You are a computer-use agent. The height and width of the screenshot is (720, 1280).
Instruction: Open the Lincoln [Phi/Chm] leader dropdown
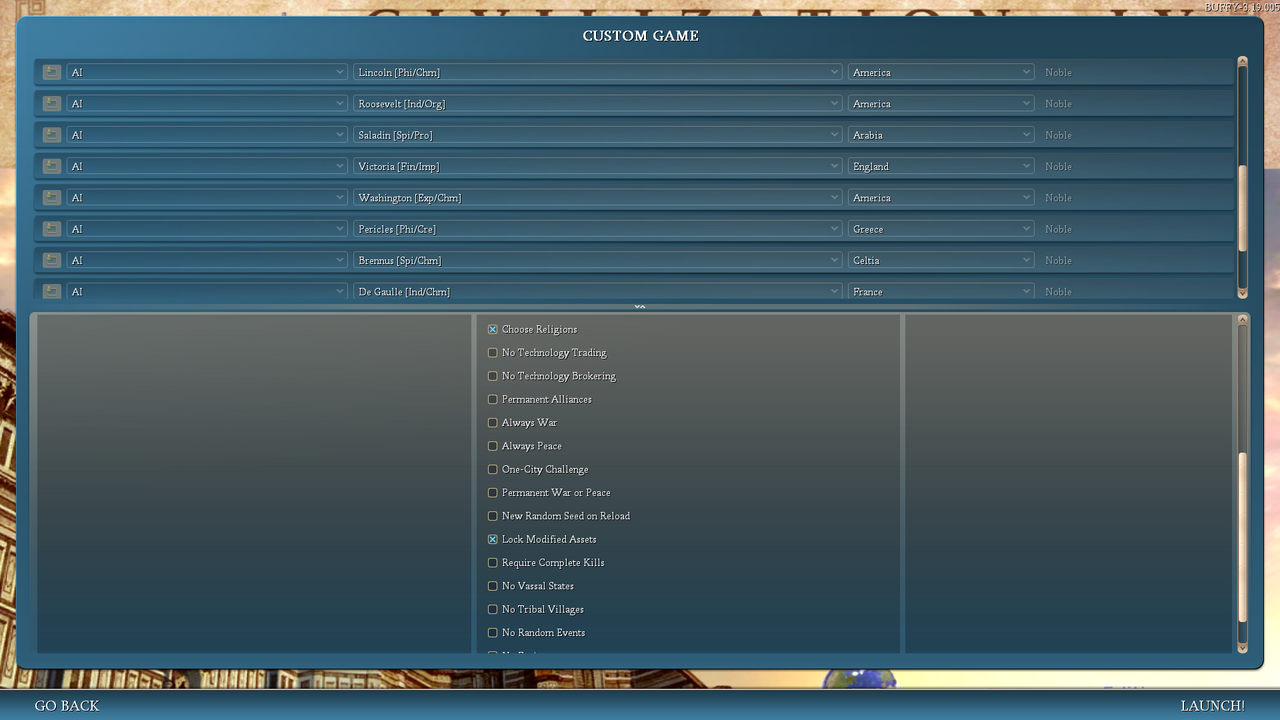(x=598, y=72)
